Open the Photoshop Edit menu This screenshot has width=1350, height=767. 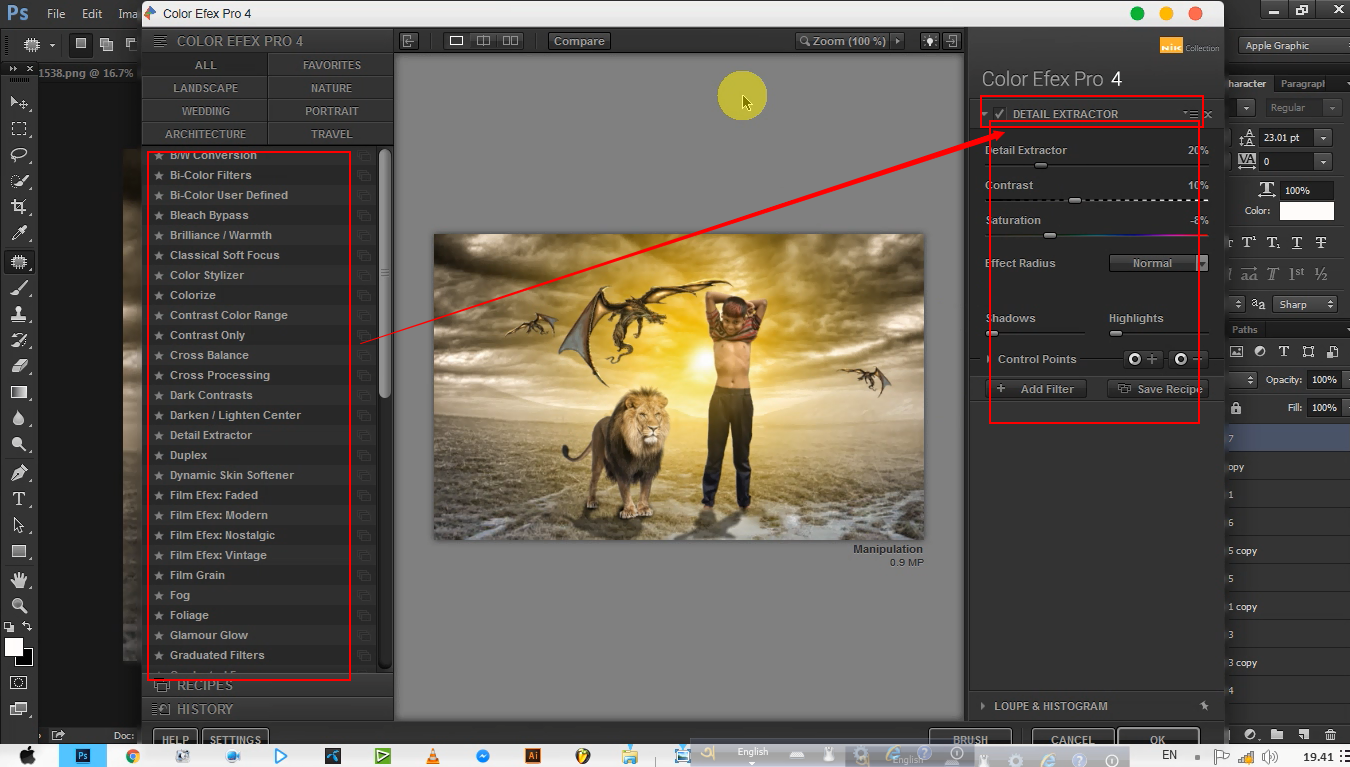(x=92, y=14)
